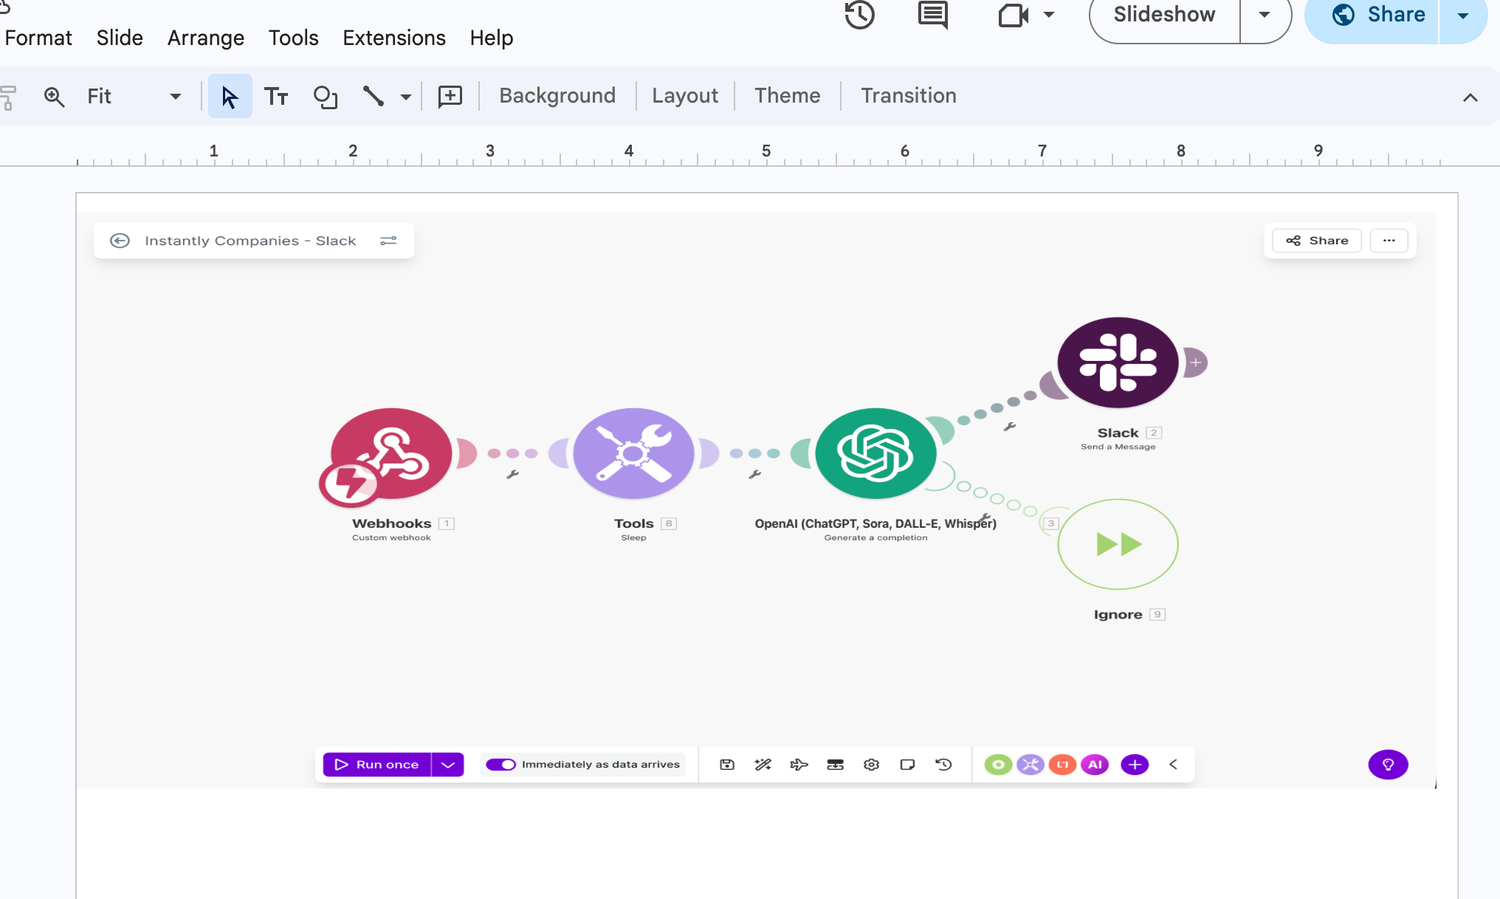Image resolution: width=1500 pixels, height=899 pixels.
Task: Click the orange text parser favorite
Action: 1062,765
